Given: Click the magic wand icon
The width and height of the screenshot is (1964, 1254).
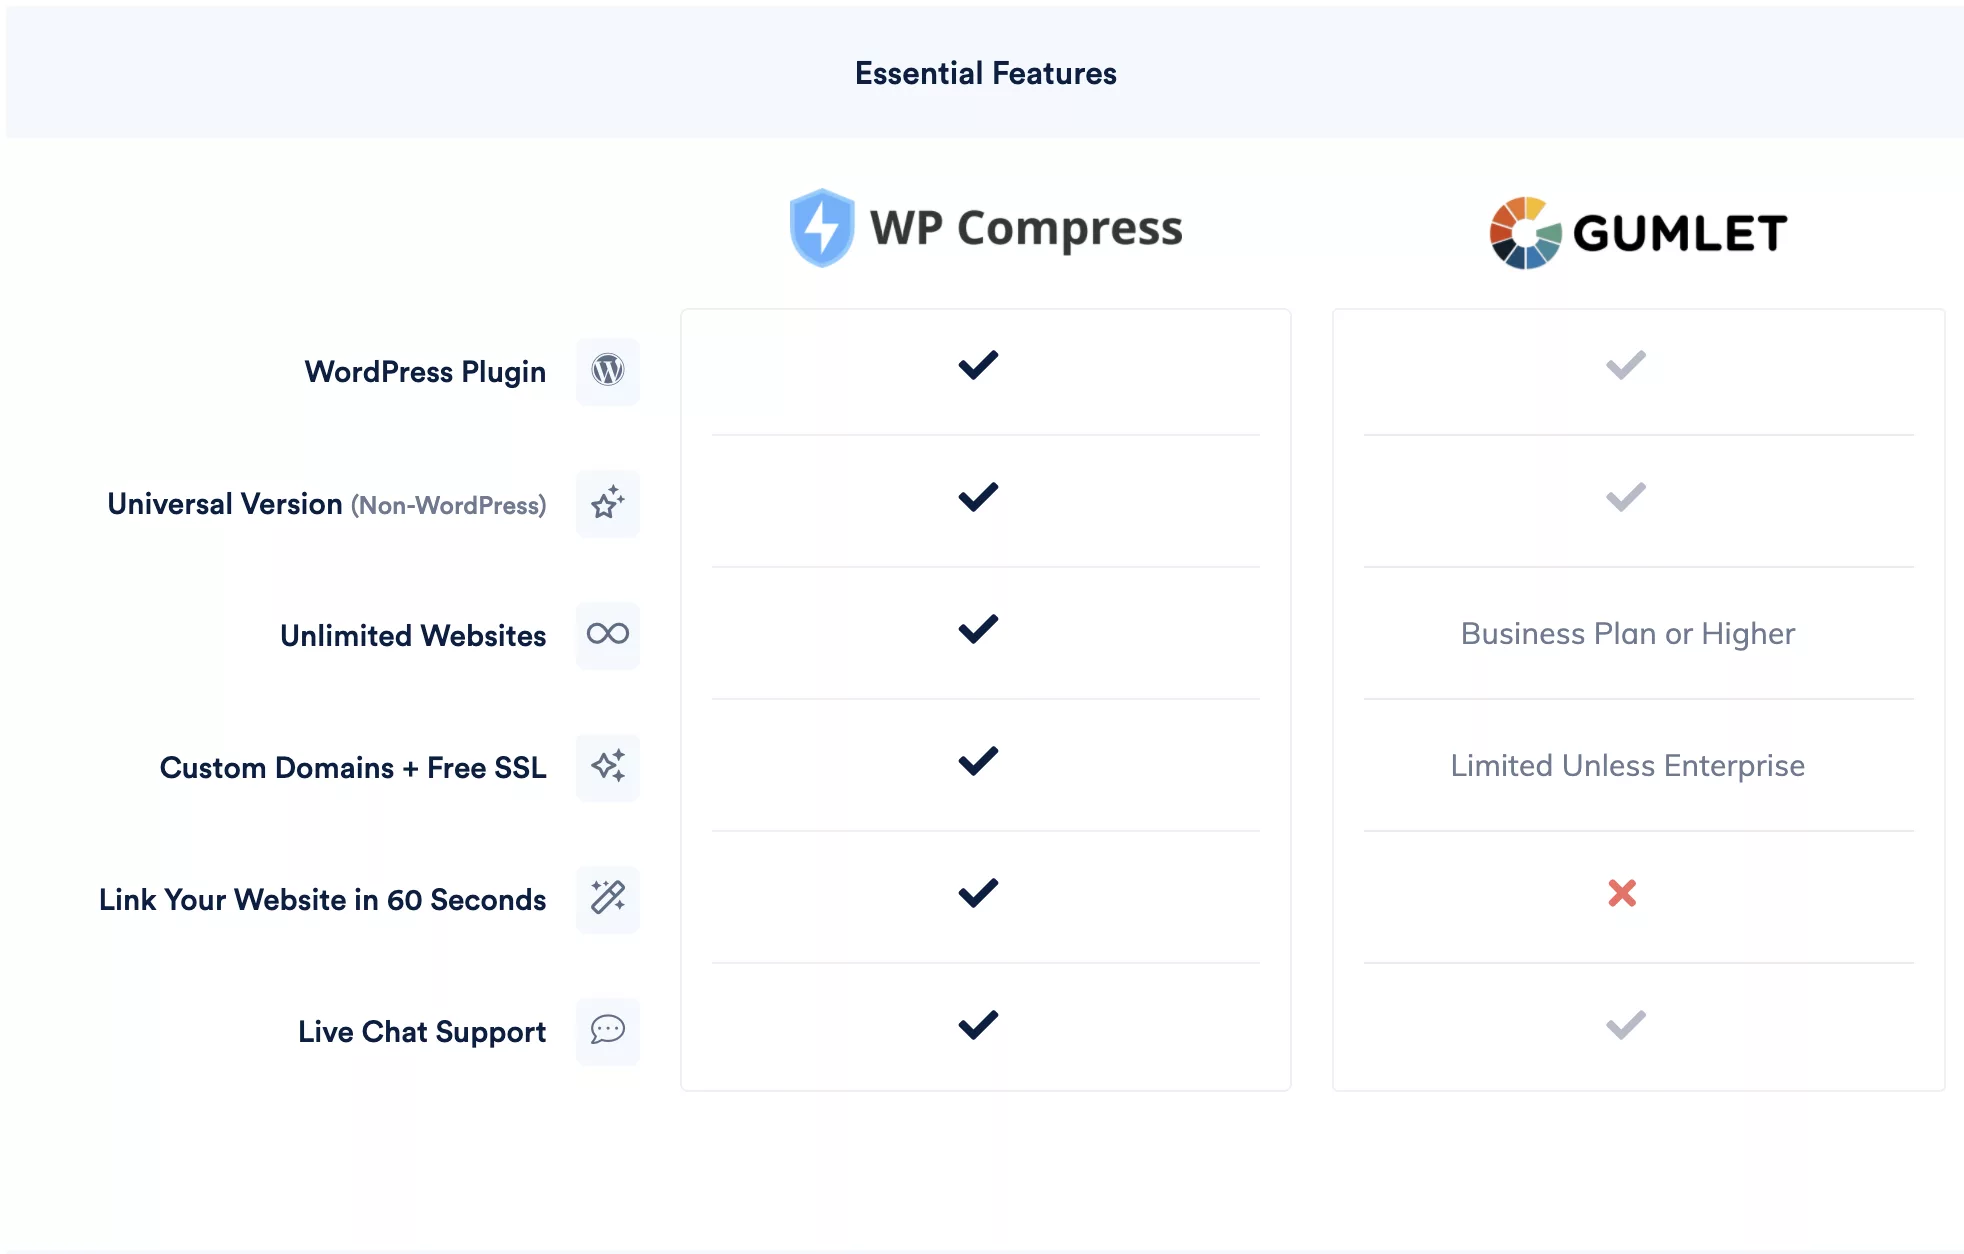Looking at the screenshot, I should coord(608,898).
